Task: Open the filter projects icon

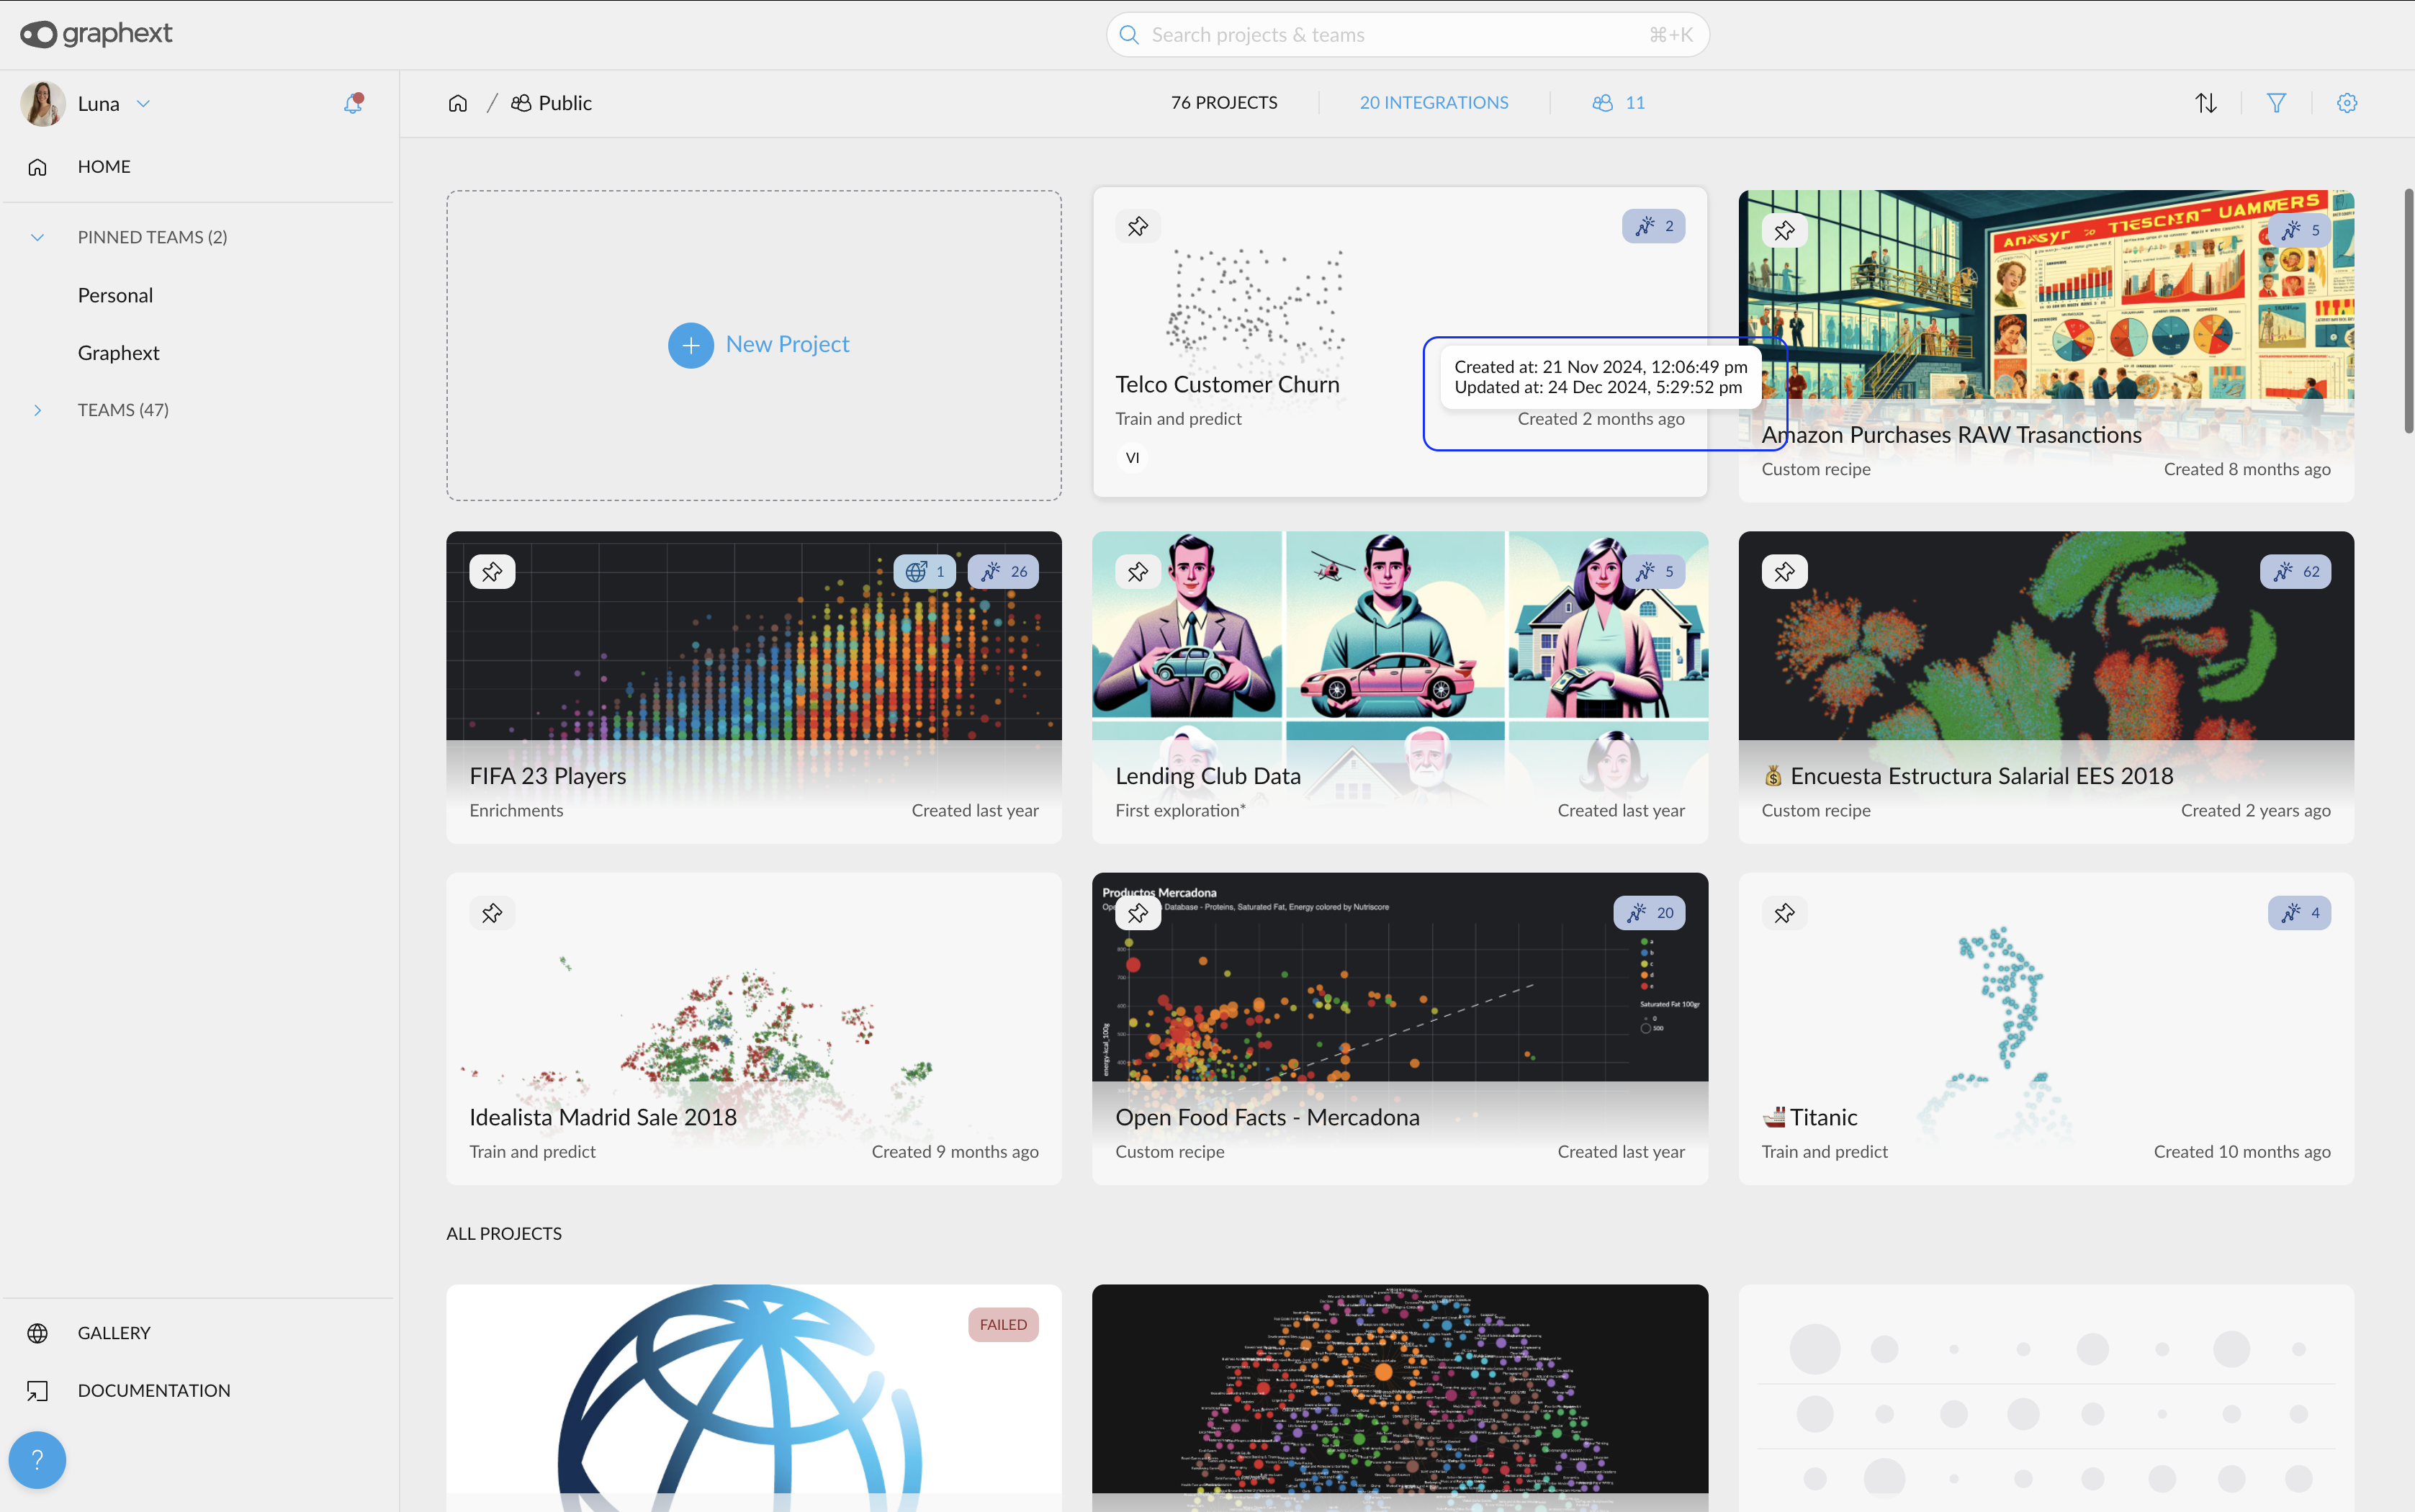Action: pos(2277,103)
